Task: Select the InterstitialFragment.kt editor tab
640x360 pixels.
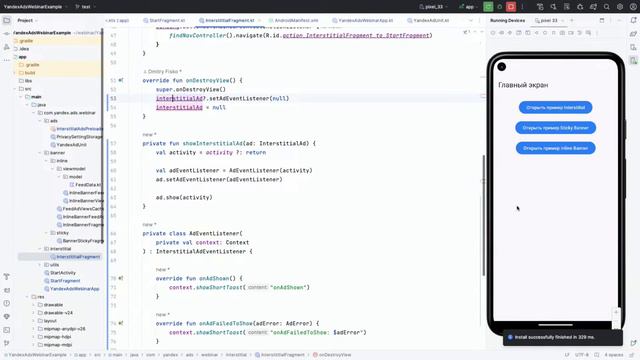Action: (227, 20)
